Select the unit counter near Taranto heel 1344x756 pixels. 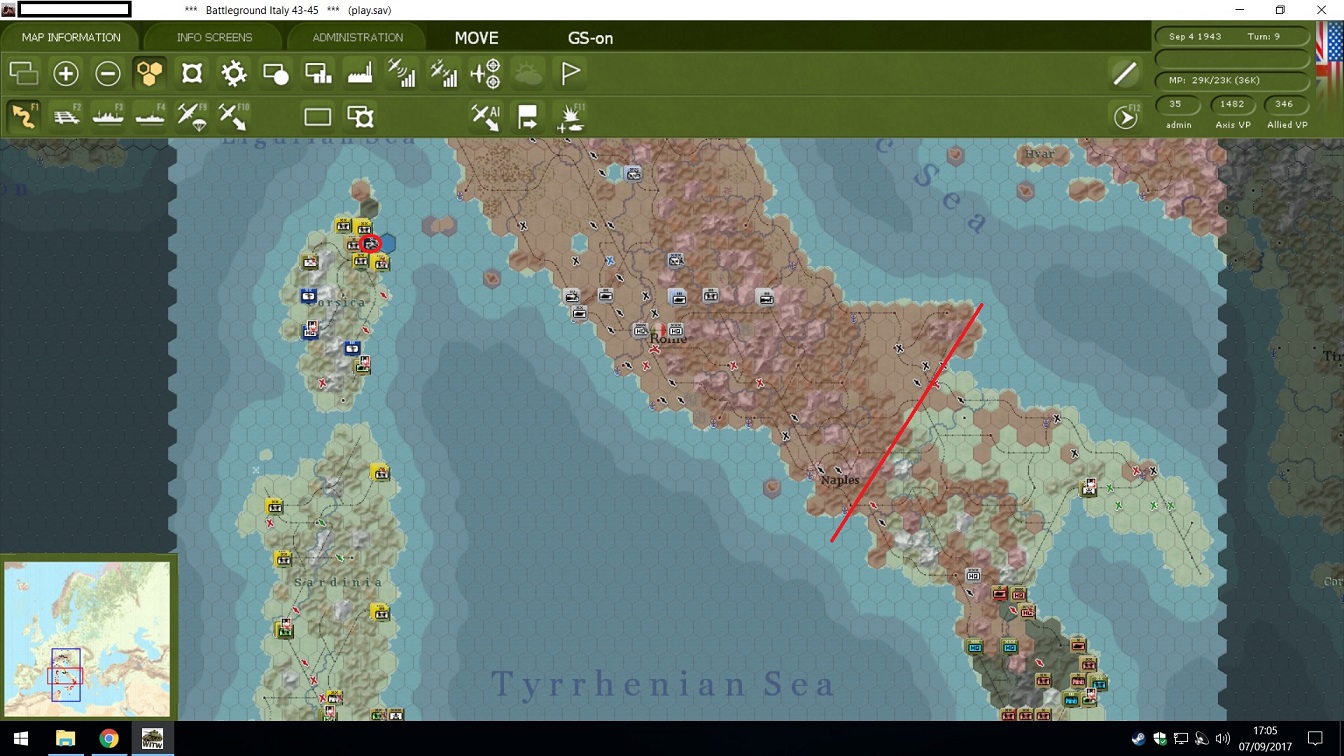(1090, 488)
